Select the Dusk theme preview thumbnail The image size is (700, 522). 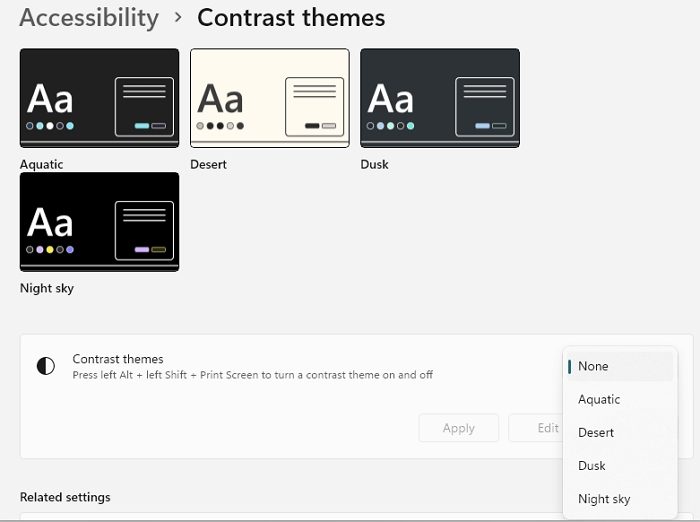(440, 98)
